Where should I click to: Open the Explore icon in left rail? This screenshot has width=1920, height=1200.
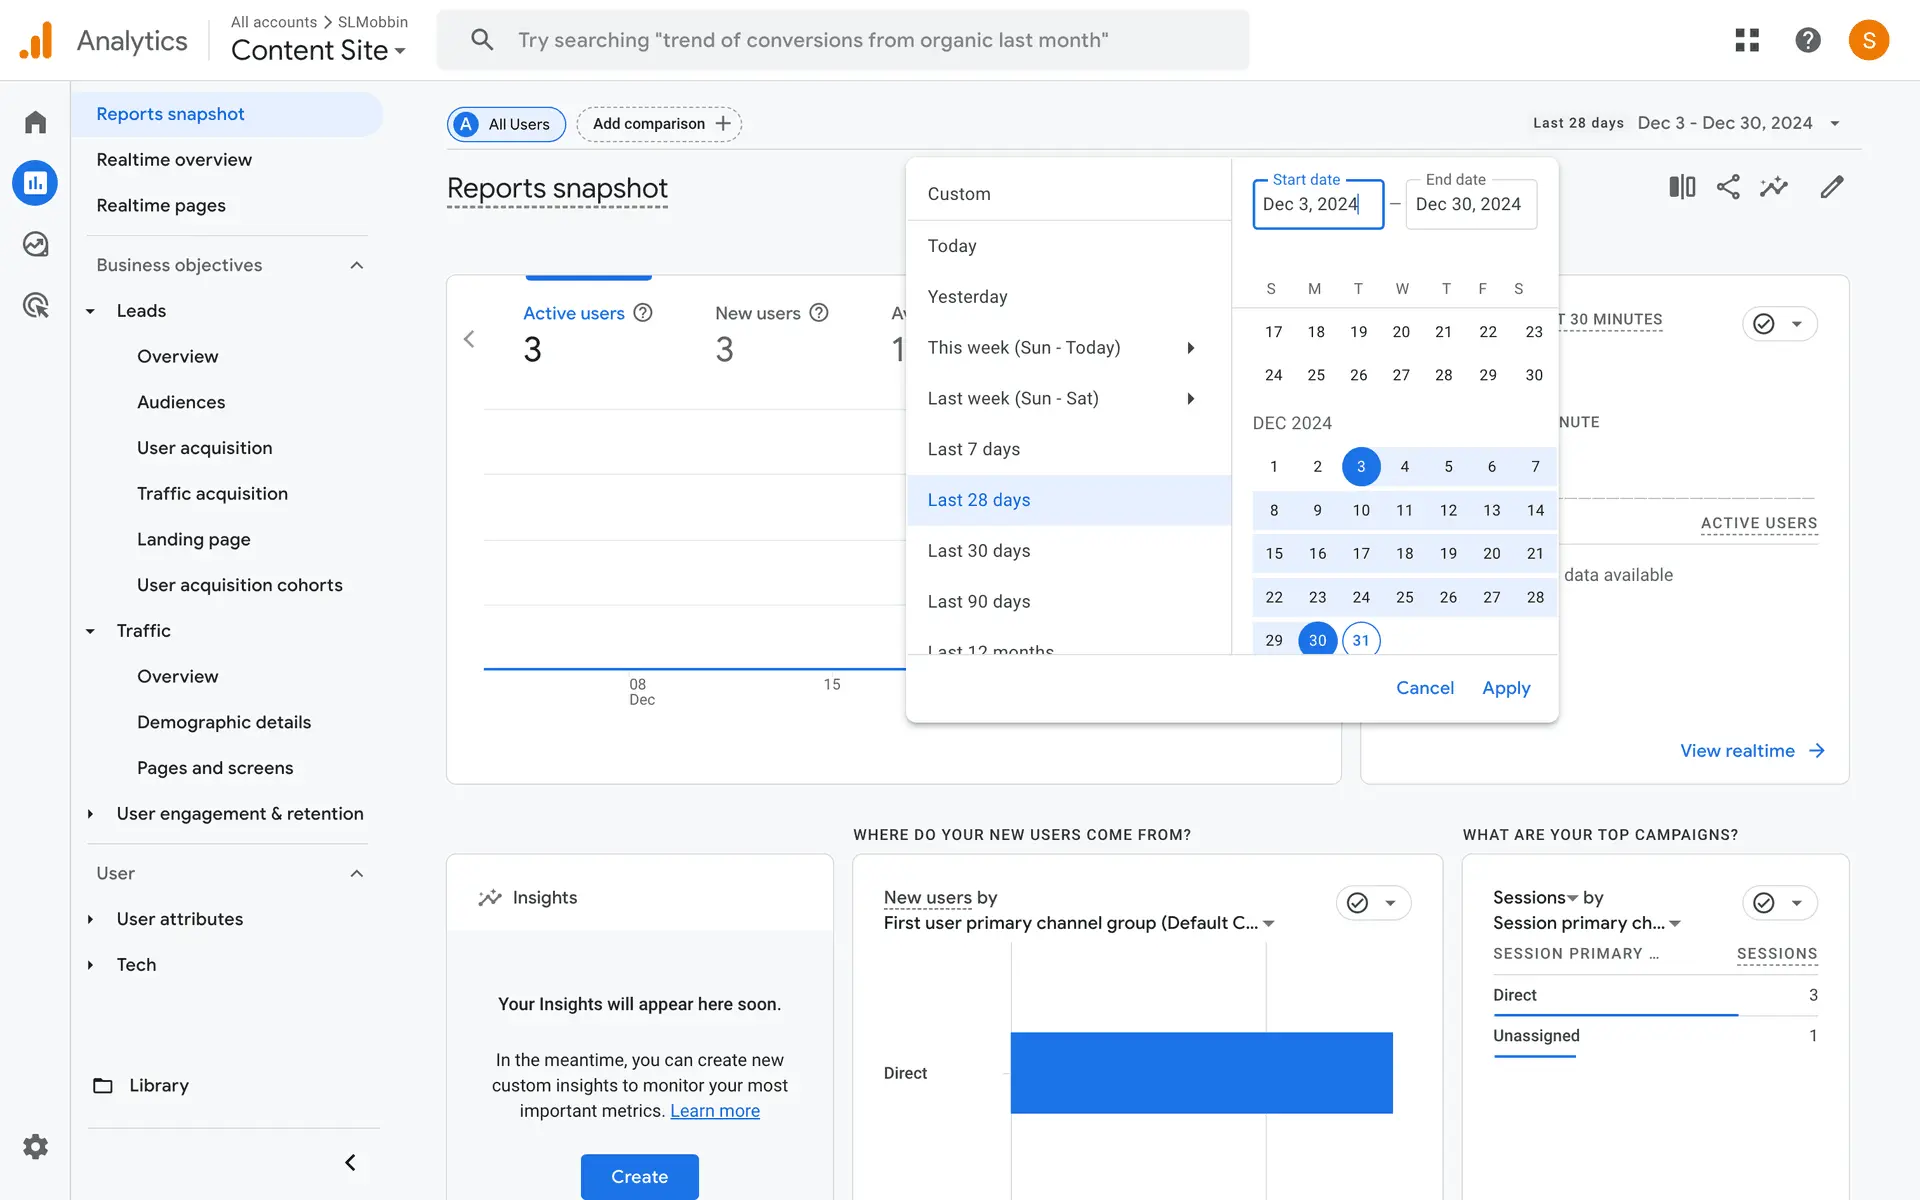coord(36,244)
